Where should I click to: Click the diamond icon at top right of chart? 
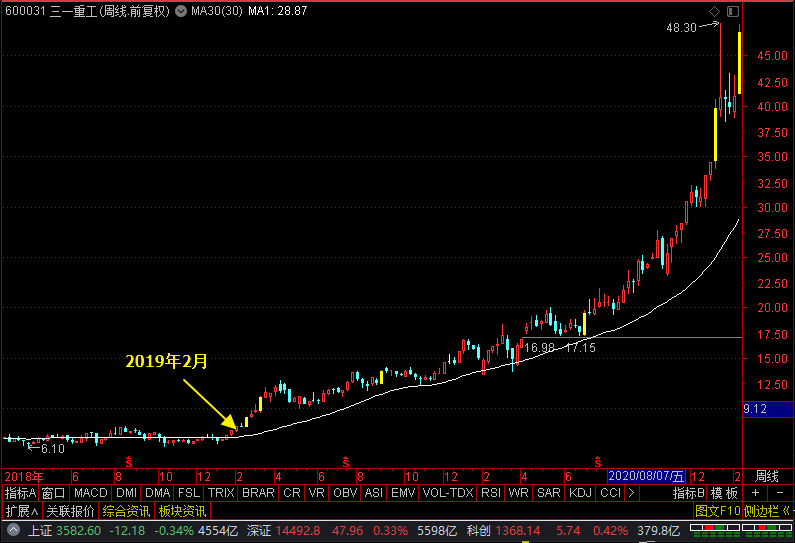point(714,11)
